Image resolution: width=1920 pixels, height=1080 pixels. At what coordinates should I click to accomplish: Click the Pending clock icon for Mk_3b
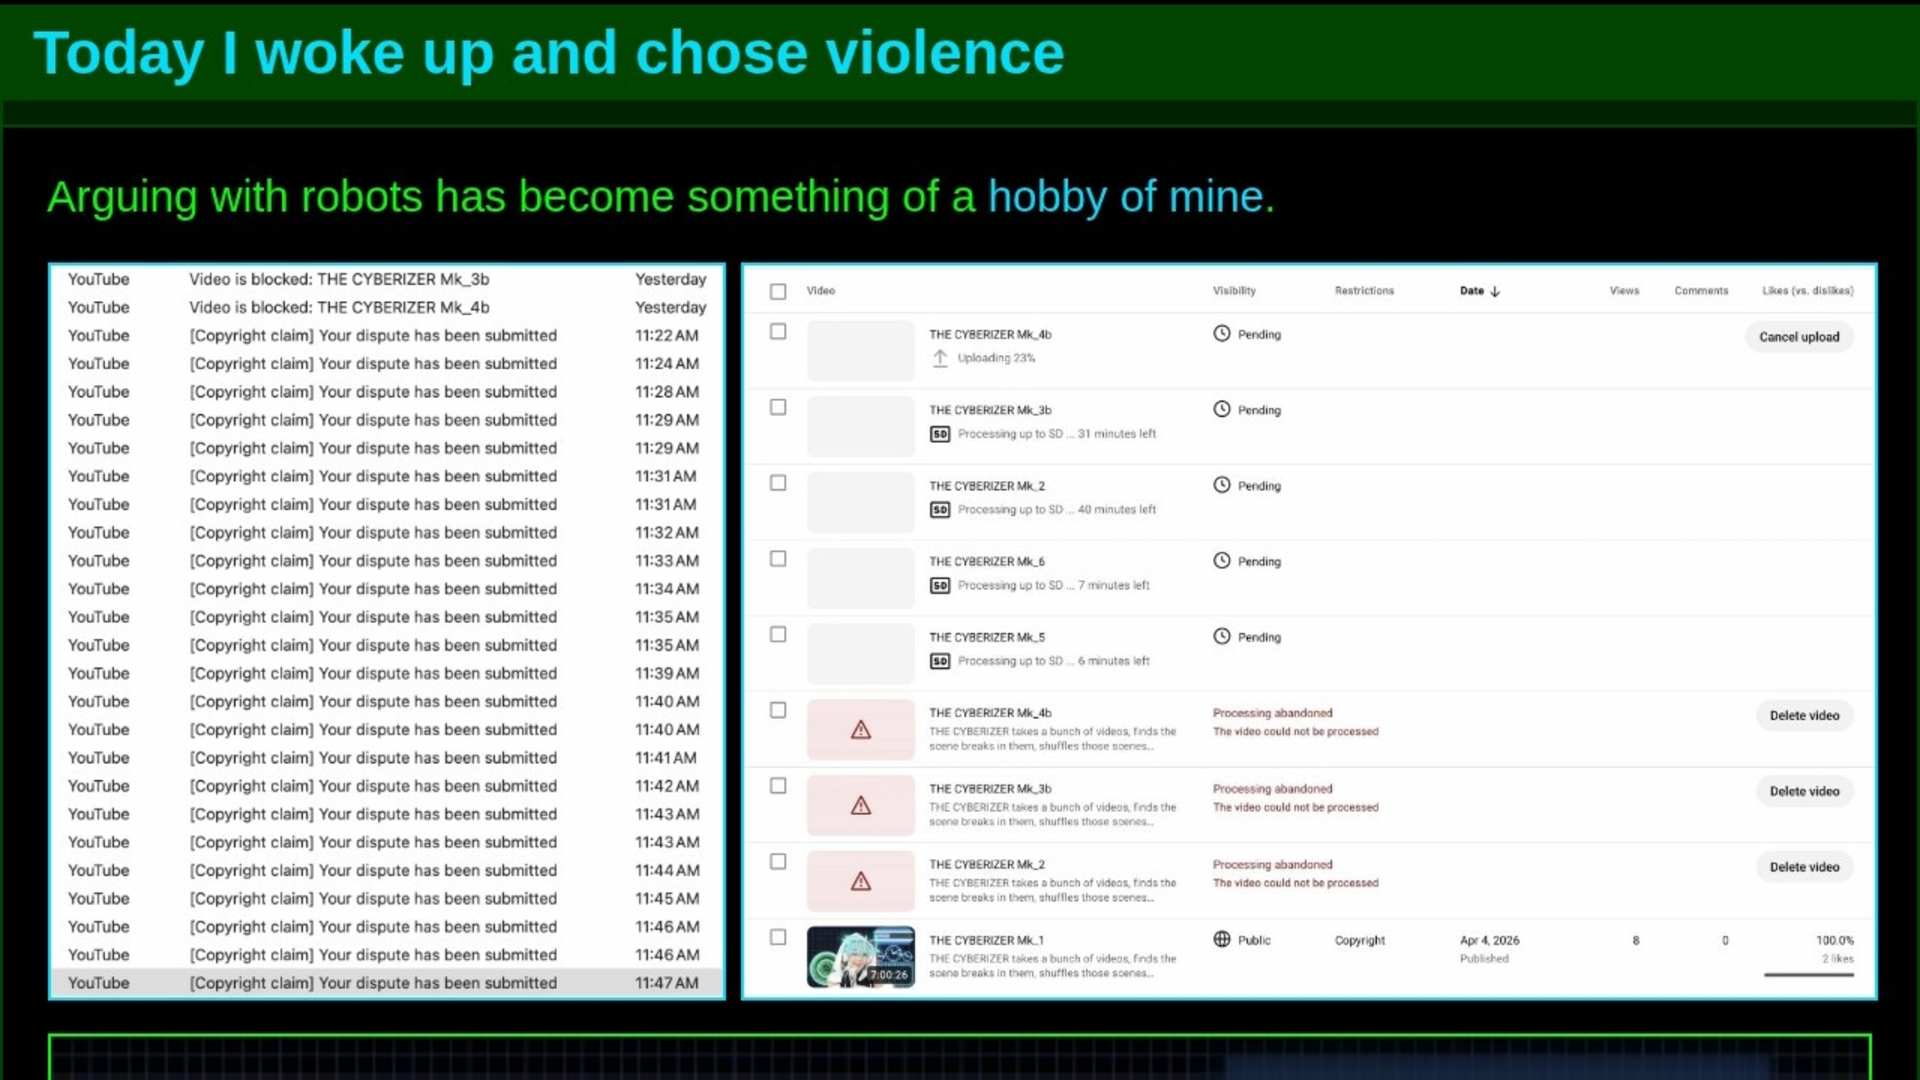pos(1222,409)
